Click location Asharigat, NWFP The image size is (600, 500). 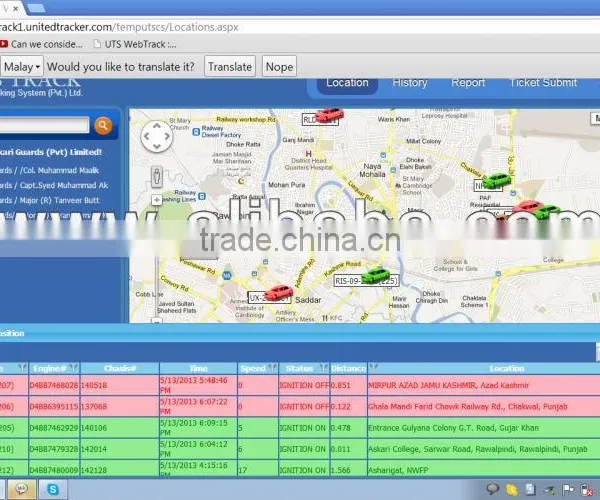398,470
